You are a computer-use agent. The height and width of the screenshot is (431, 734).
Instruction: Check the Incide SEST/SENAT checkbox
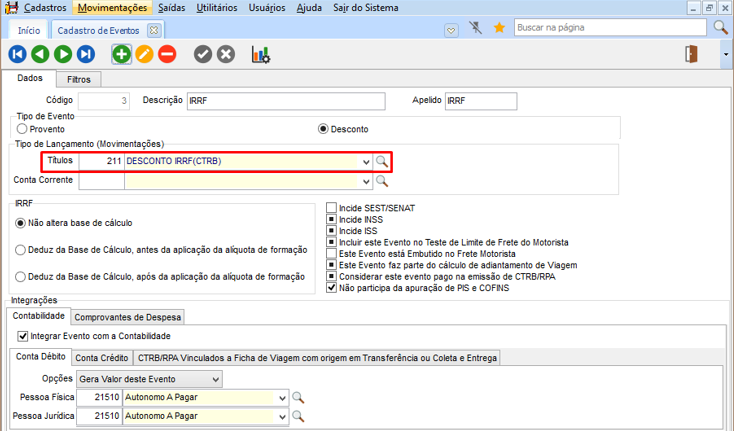click(332, 208)
